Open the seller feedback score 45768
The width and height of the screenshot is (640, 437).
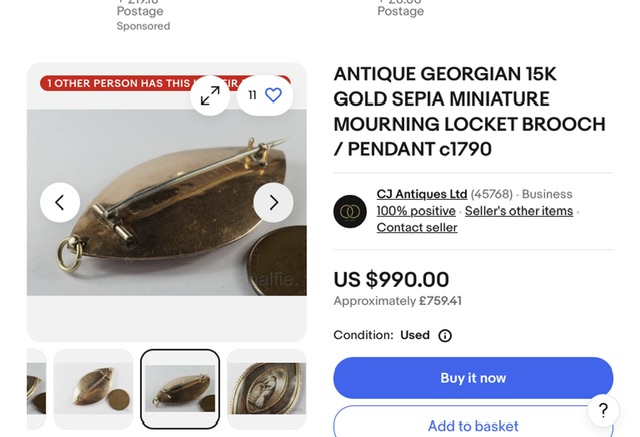click(491, 194)
